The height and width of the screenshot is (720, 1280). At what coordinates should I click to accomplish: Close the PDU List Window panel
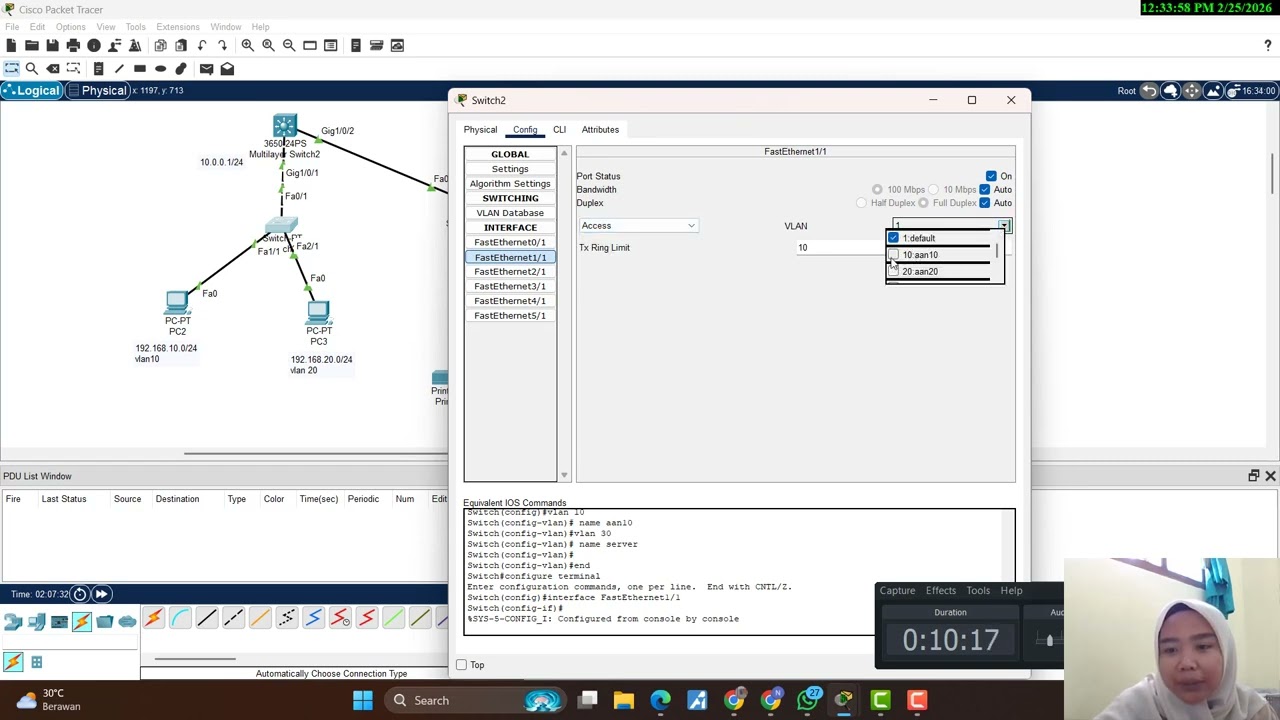(x=1270, y=476)
